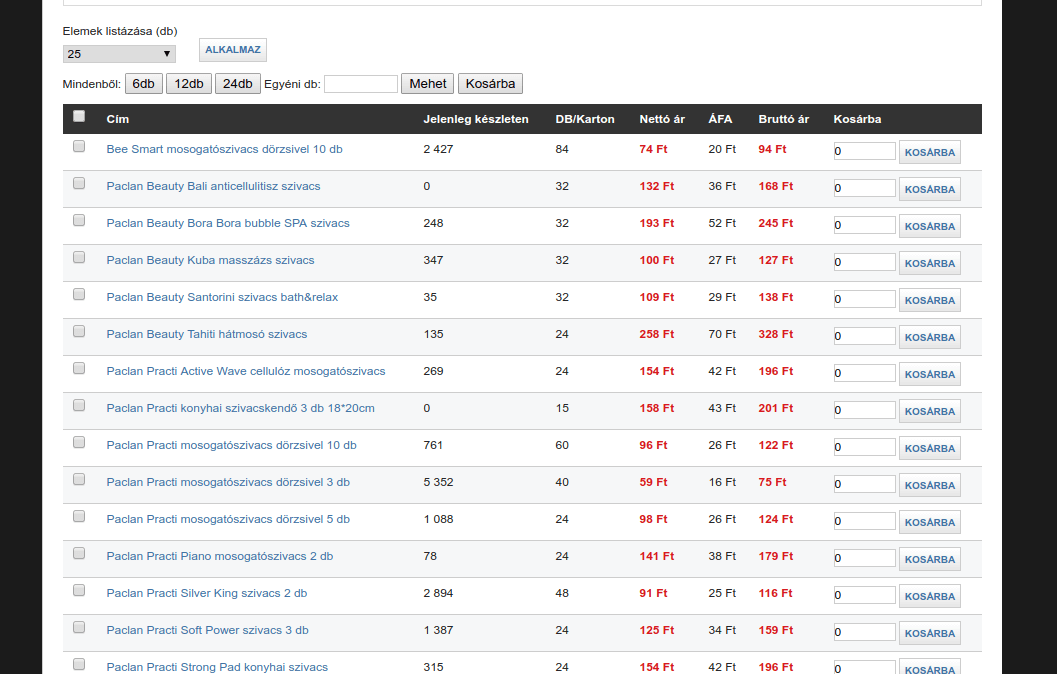Tick checkbox for Paclan Beauty Bali anticellulitisz szivacs

(79, 183)
